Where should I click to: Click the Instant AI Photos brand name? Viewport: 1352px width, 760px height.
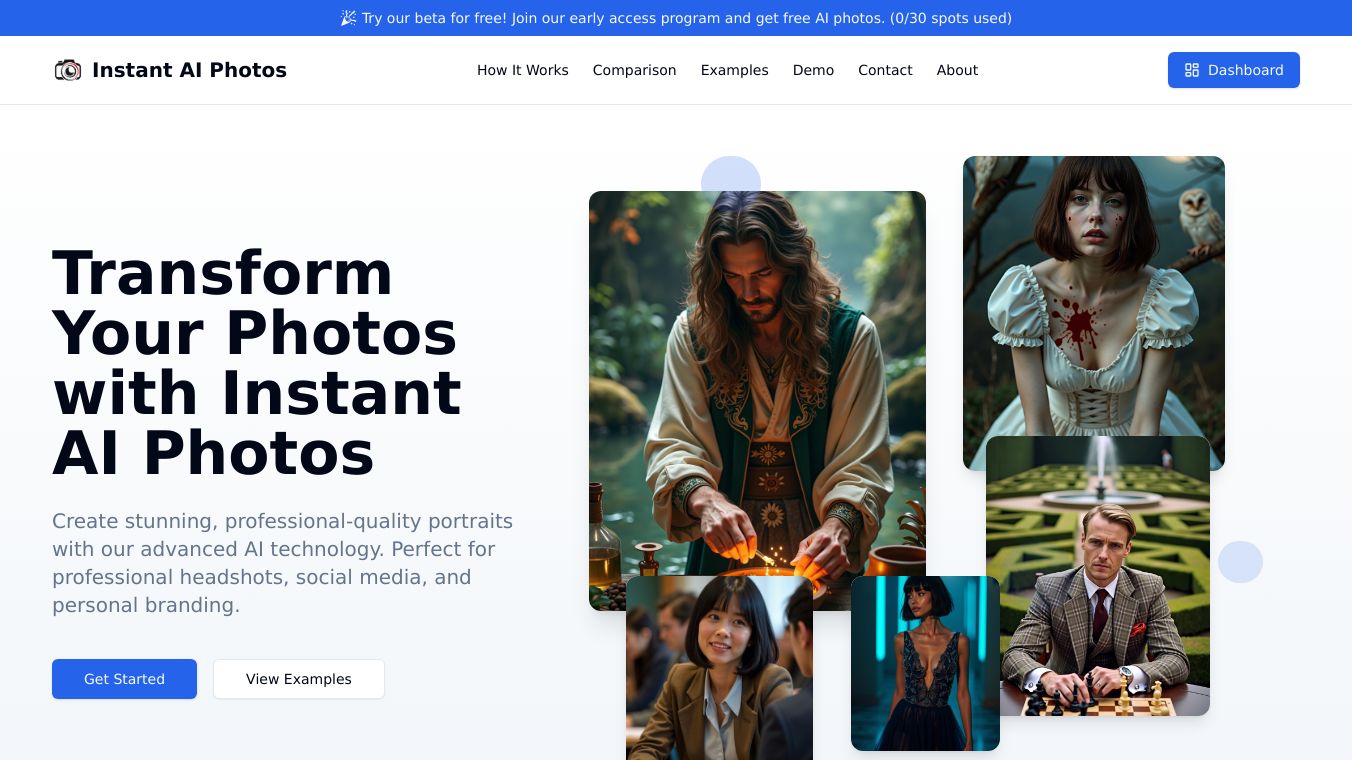[x=189, y=70]
